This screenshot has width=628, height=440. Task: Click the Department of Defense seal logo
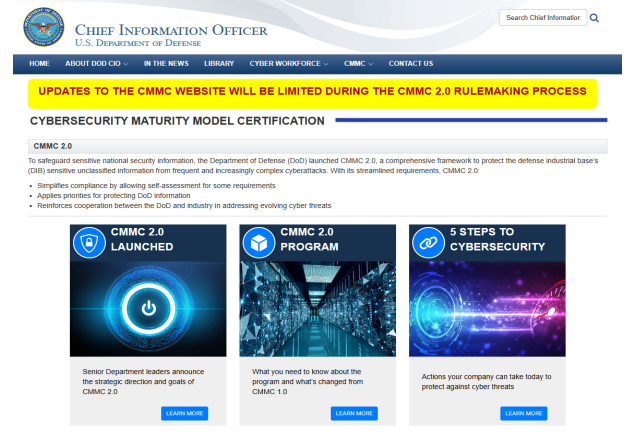tap(44, 27)
